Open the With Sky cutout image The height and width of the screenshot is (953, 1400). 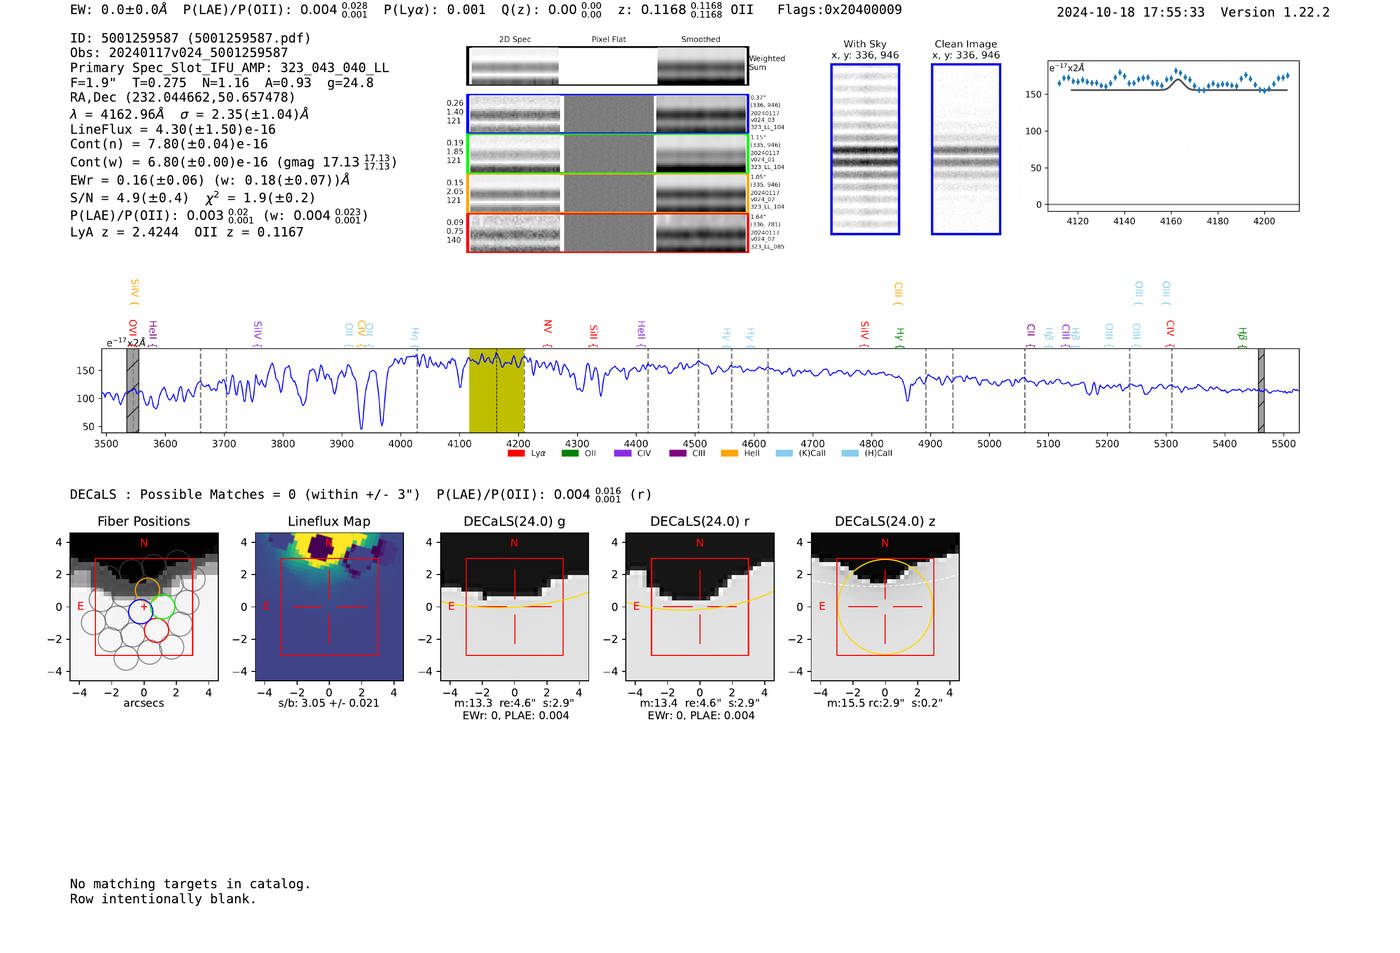[x=865, y=149]
